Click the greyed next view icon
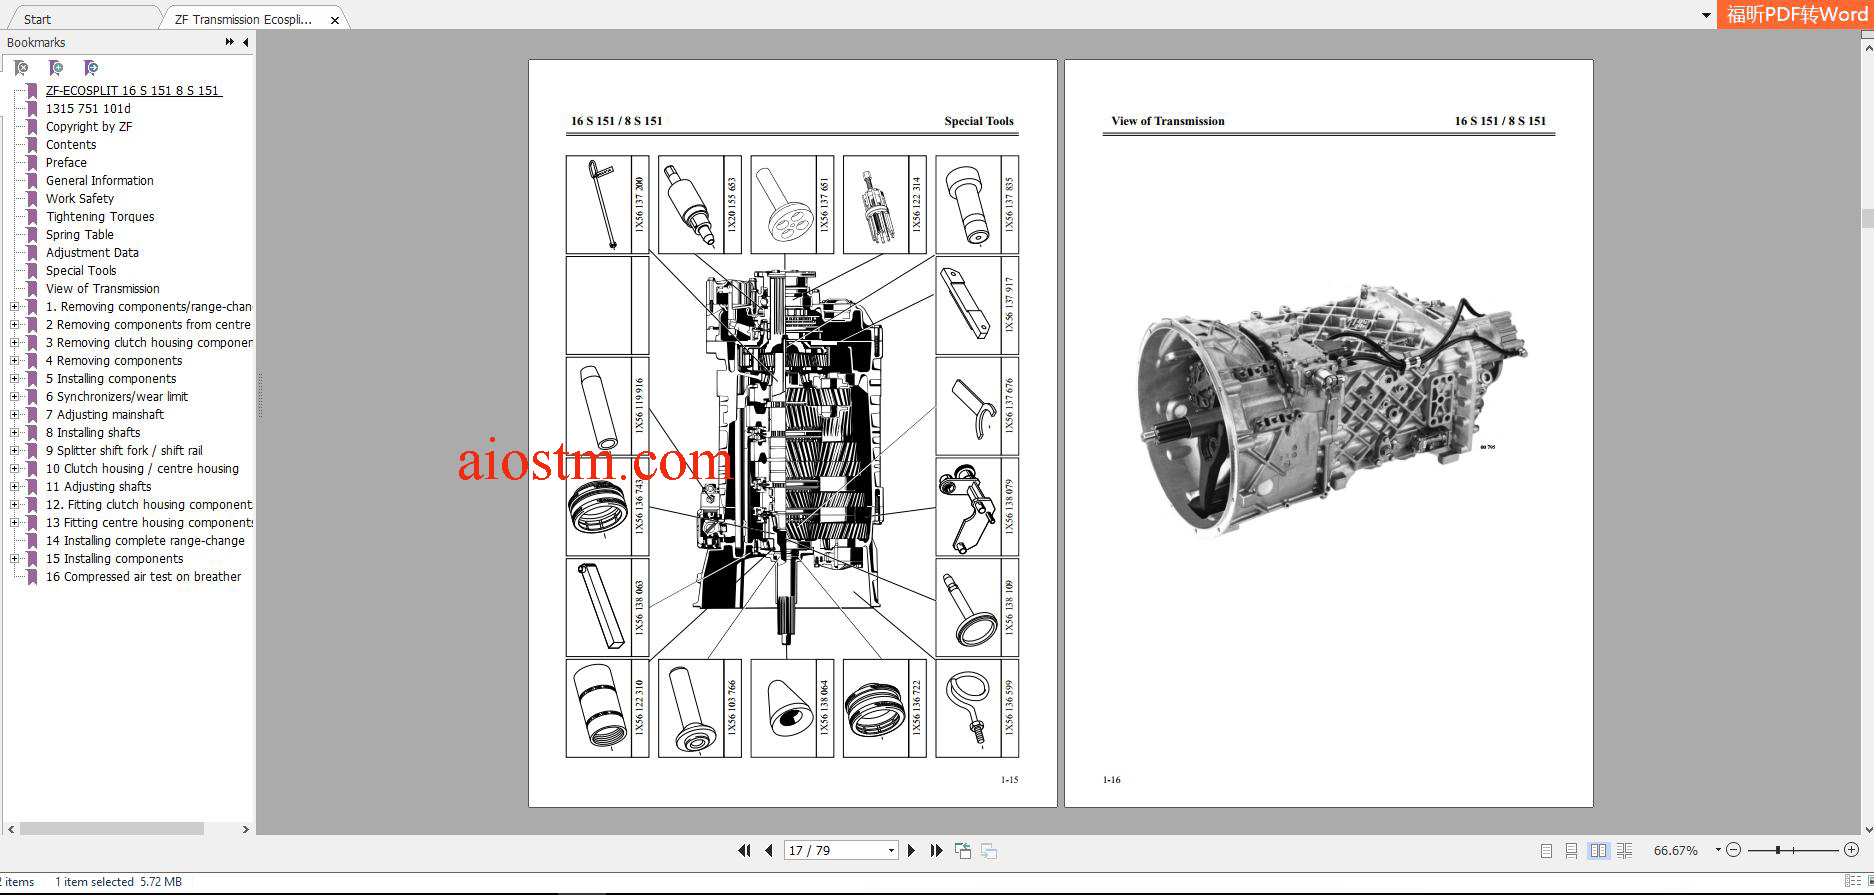This screenshot has height=895, width=1874. coord(989,851)
